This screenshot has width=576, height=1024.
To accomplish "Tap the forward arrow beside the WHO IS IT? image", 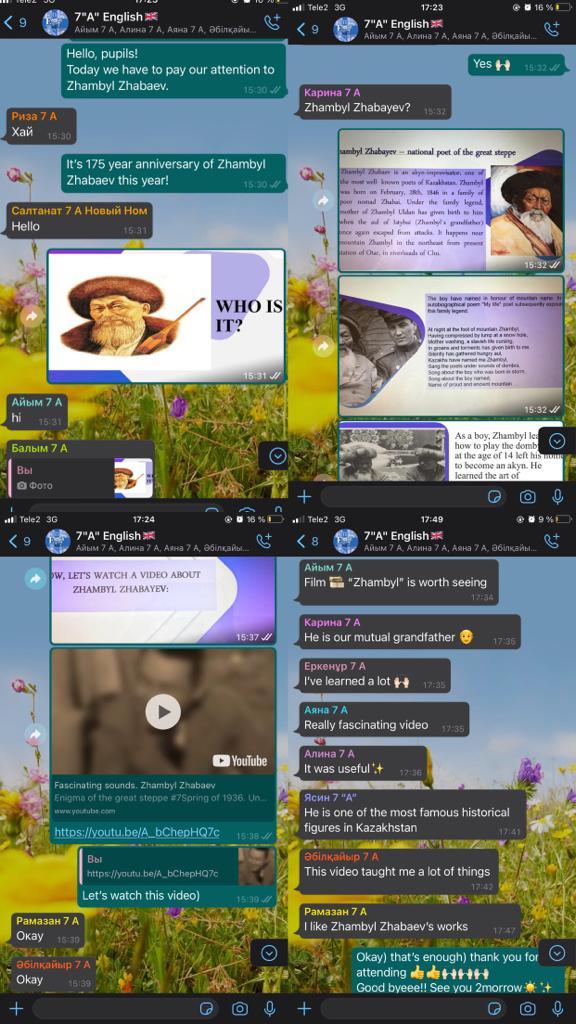I will point(33,317).
